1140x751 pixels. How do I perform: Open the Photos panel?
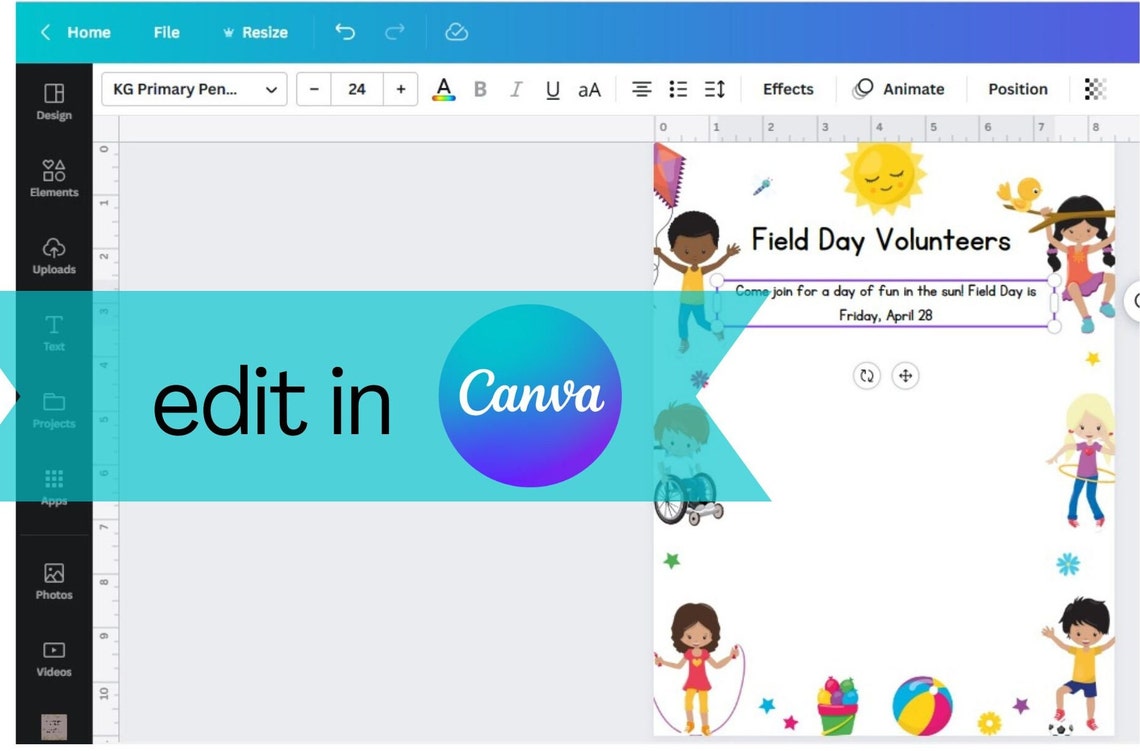tap(53, 583)
